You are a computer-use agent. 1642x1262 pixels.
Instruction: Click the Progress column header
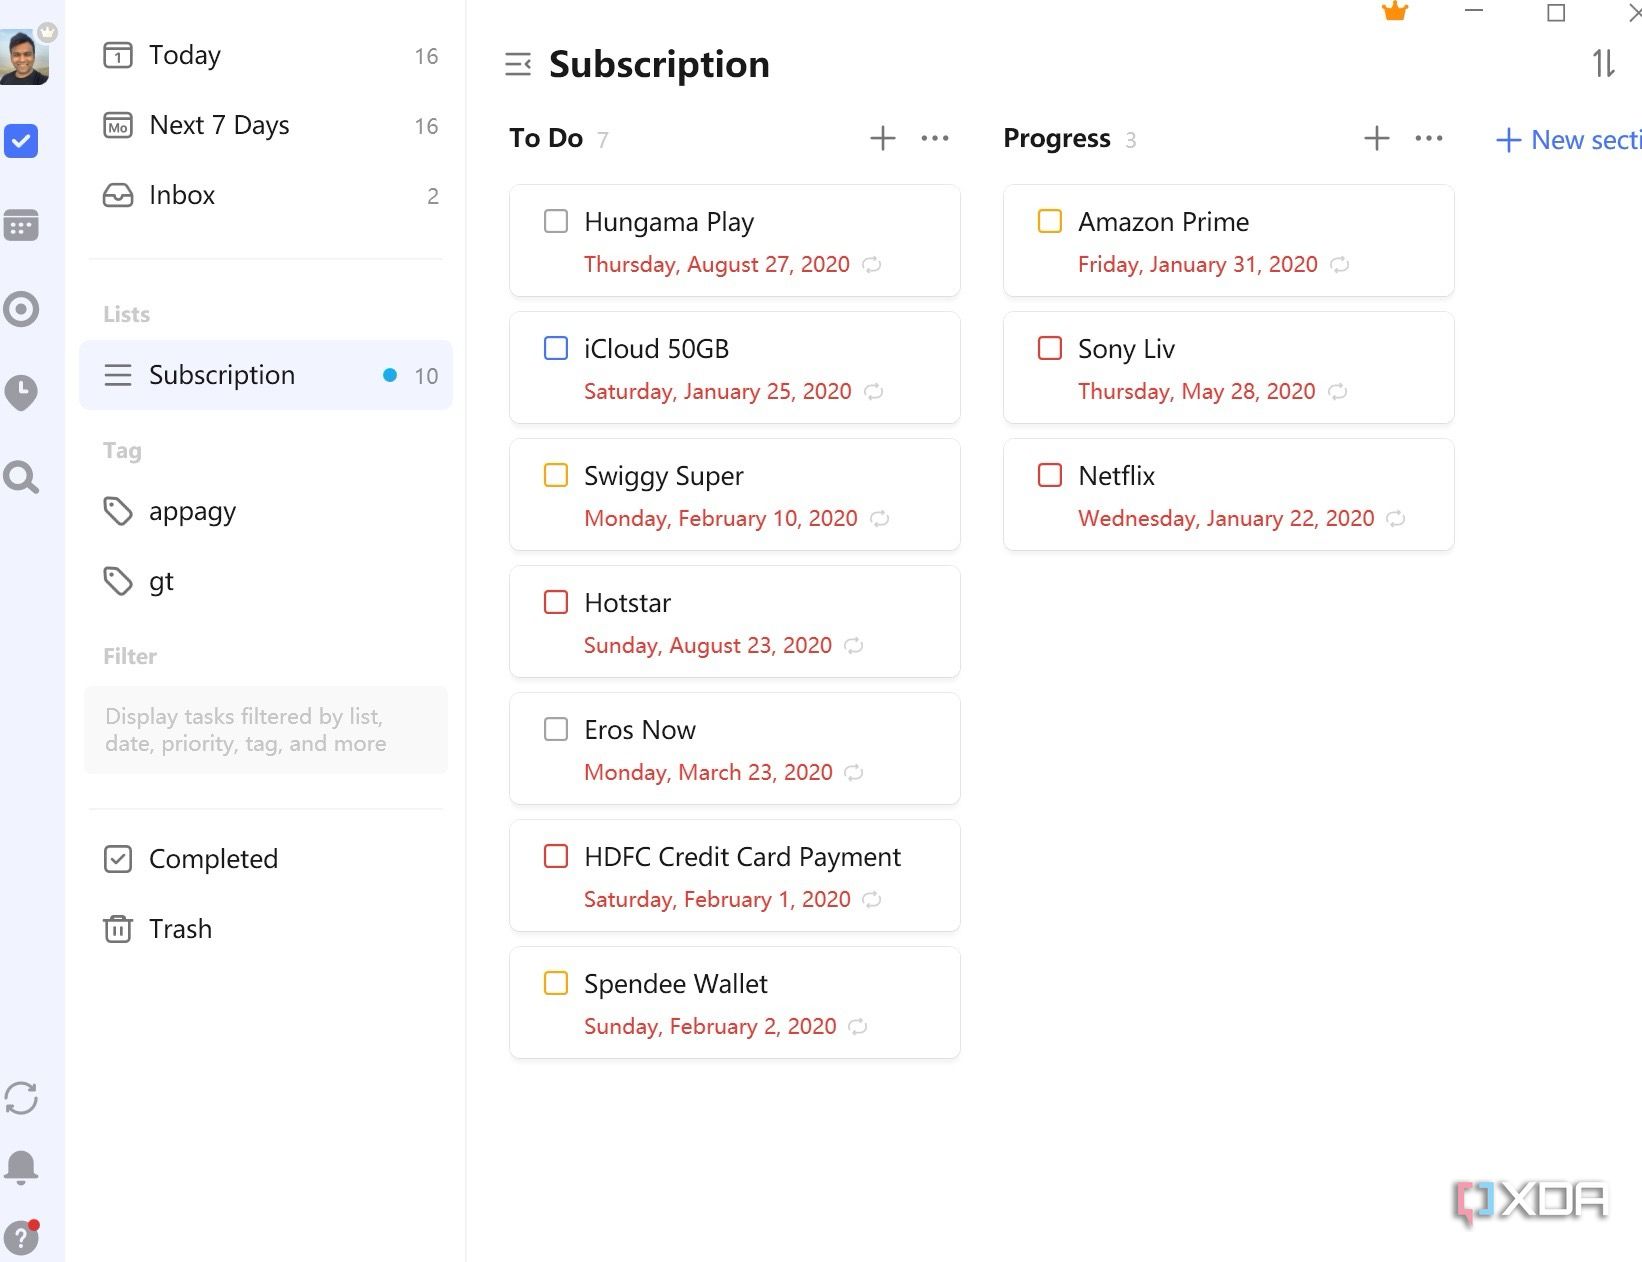[x=1057, y=138]
